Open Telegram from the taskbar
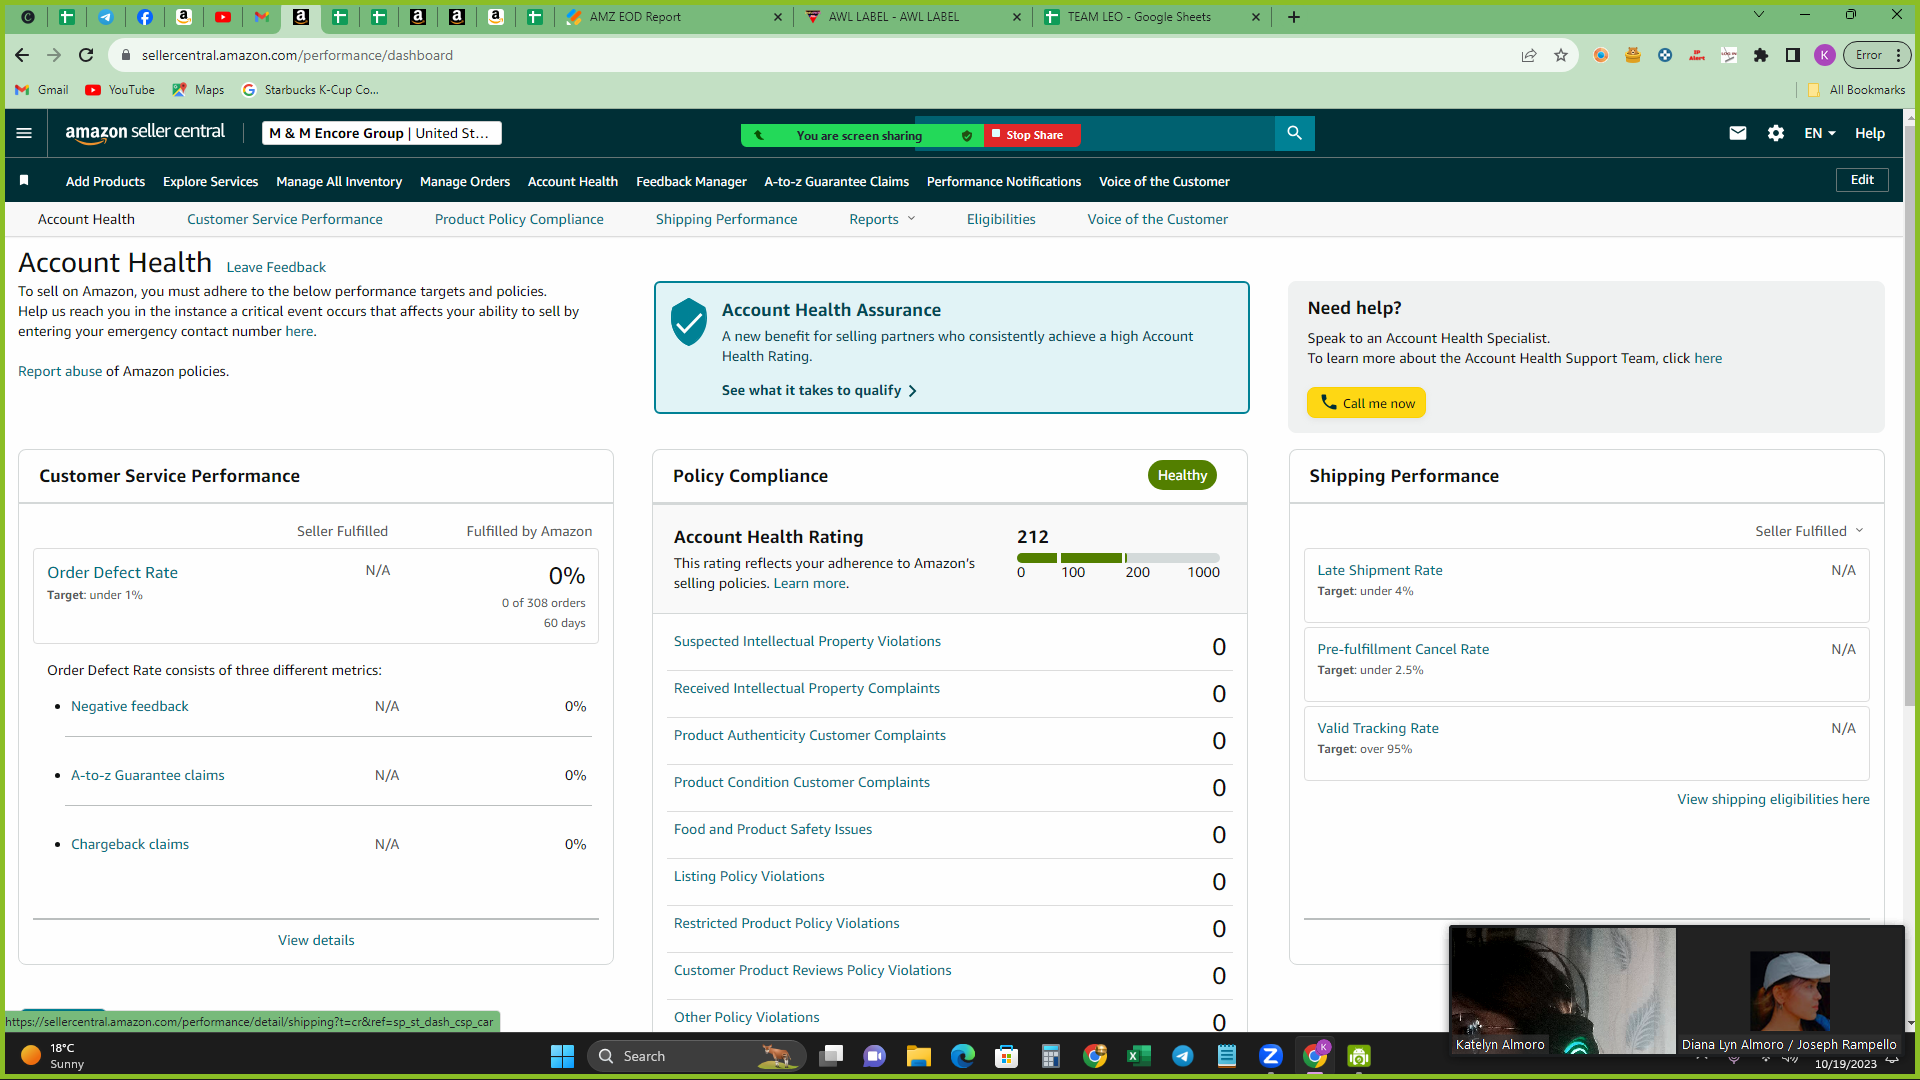1920x1080 pixels. click(x=1182, y=1056)
